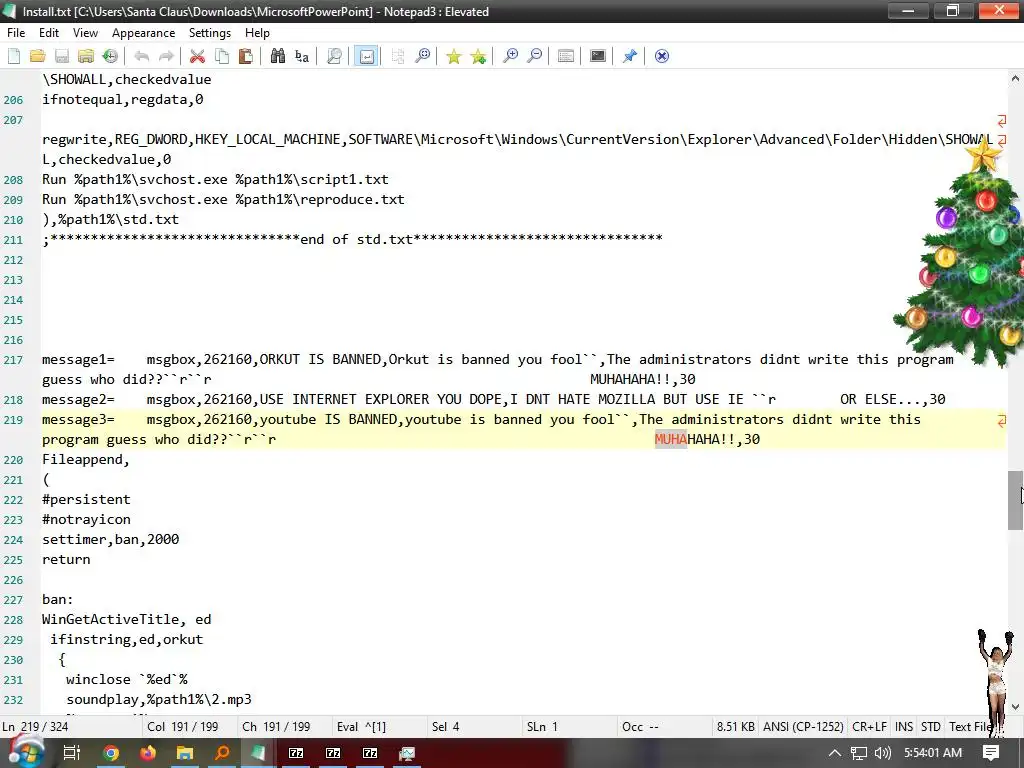1024x768 pixels.
Task: Launch Google Chrome from the taskbar
Action: (x=111, y=753)
